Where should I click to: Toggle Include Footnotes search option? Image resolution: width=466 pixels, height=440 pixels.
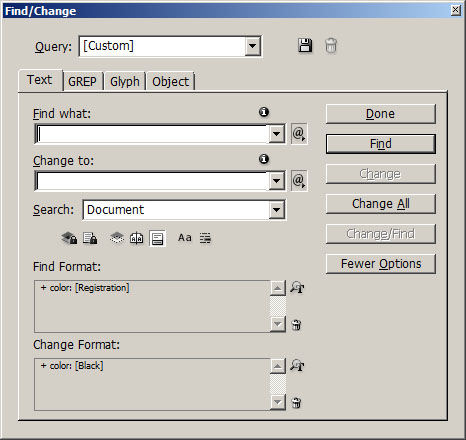click(x=157, y=238)
